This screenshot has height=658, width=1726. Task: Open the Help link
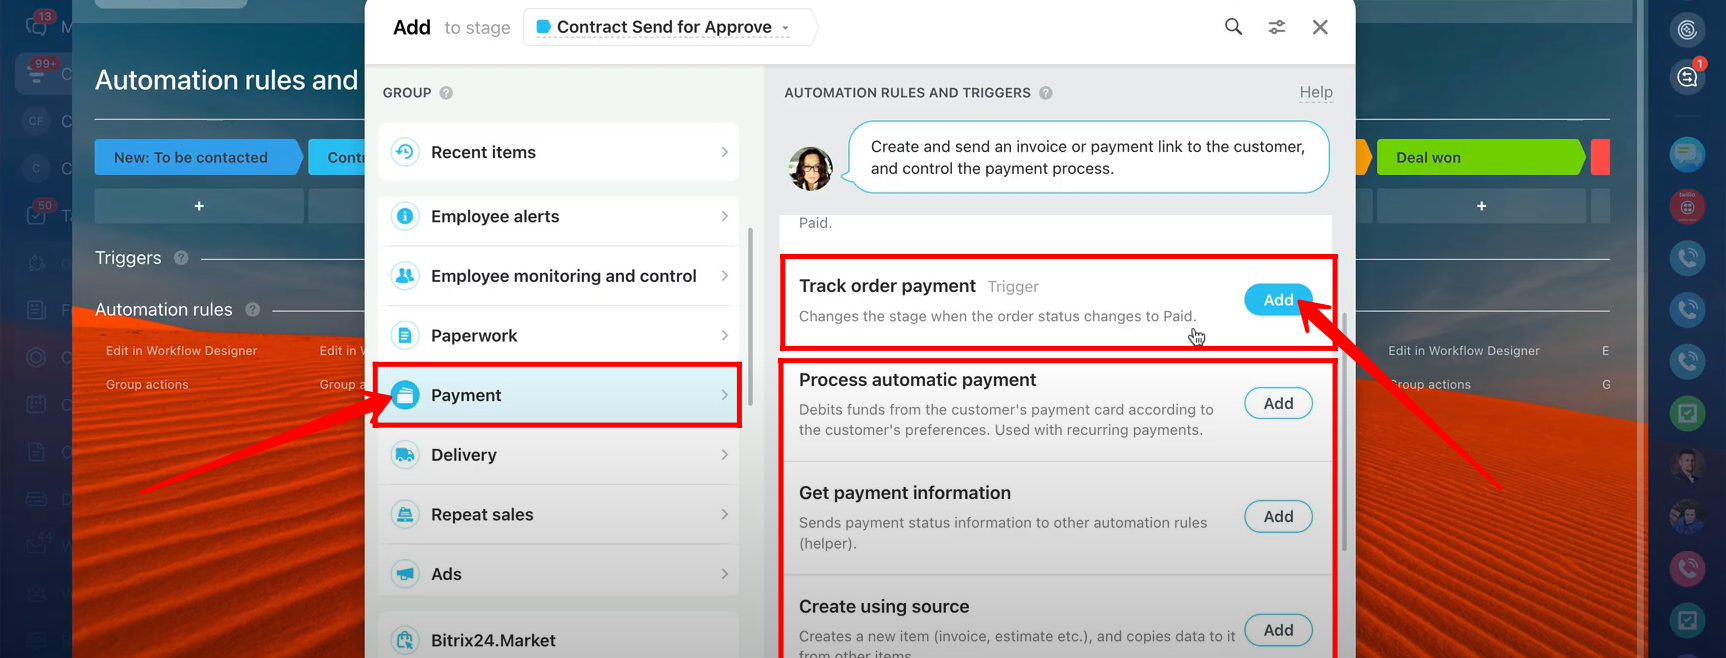pos(1315,92)
